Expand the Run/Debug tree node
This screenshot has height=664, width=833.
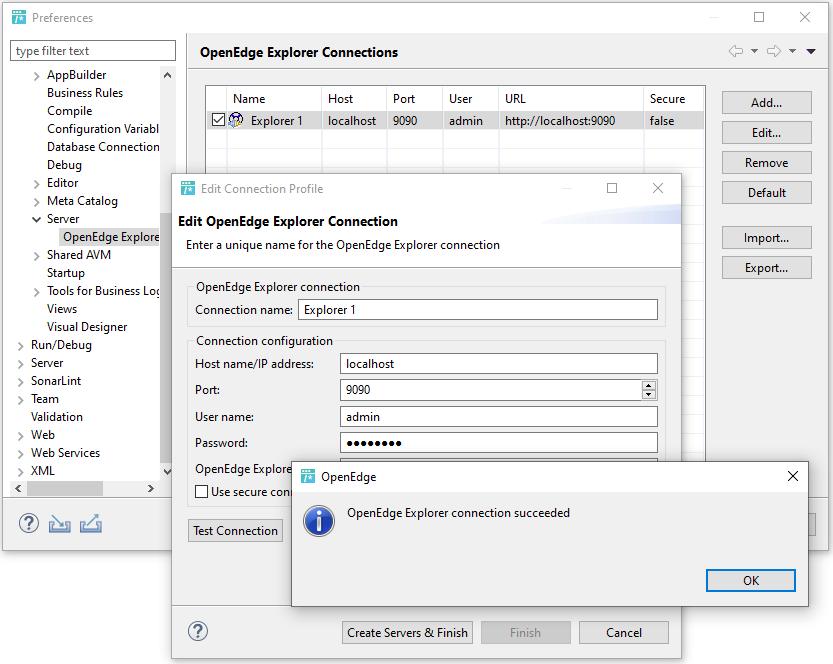(x=20, y=346)
